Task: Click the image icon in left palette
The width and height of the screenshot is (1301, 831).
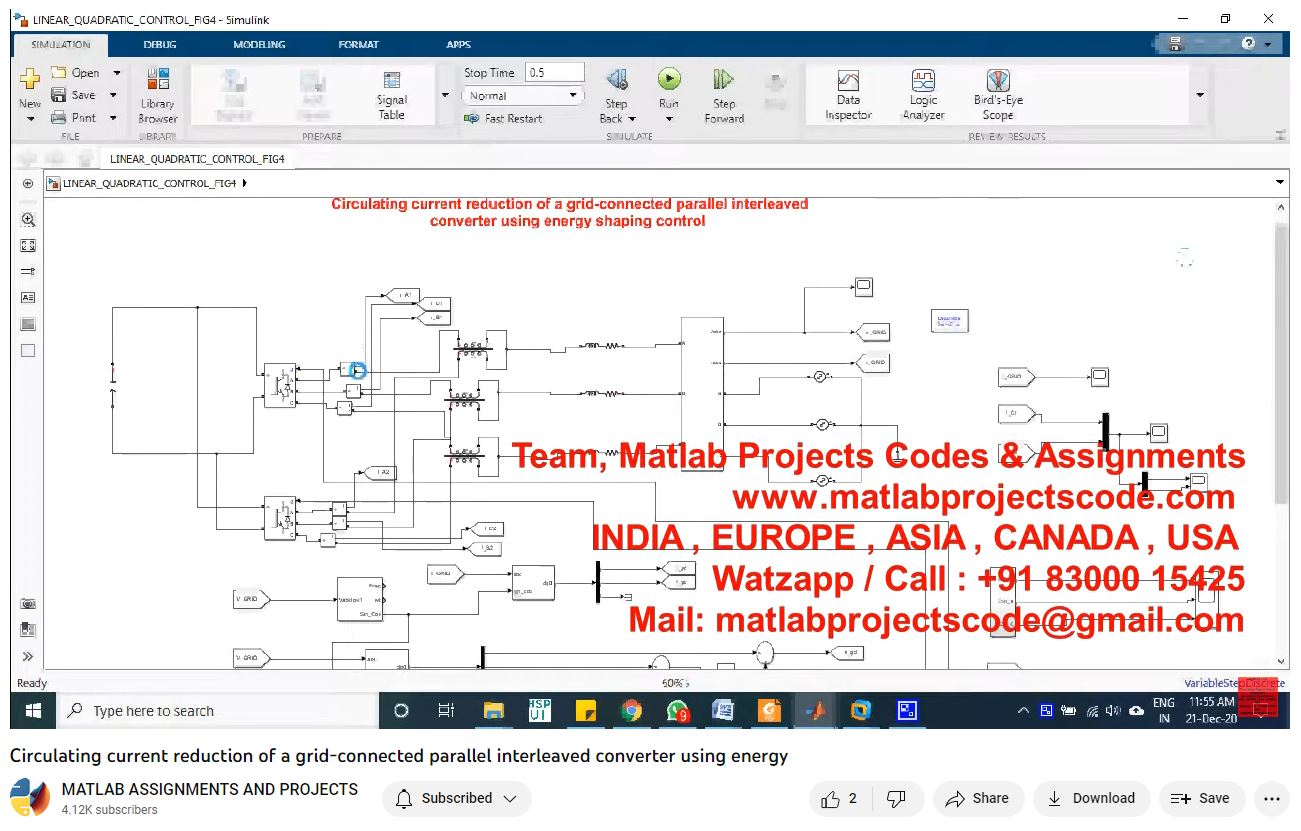Action: tap(28, 324)
